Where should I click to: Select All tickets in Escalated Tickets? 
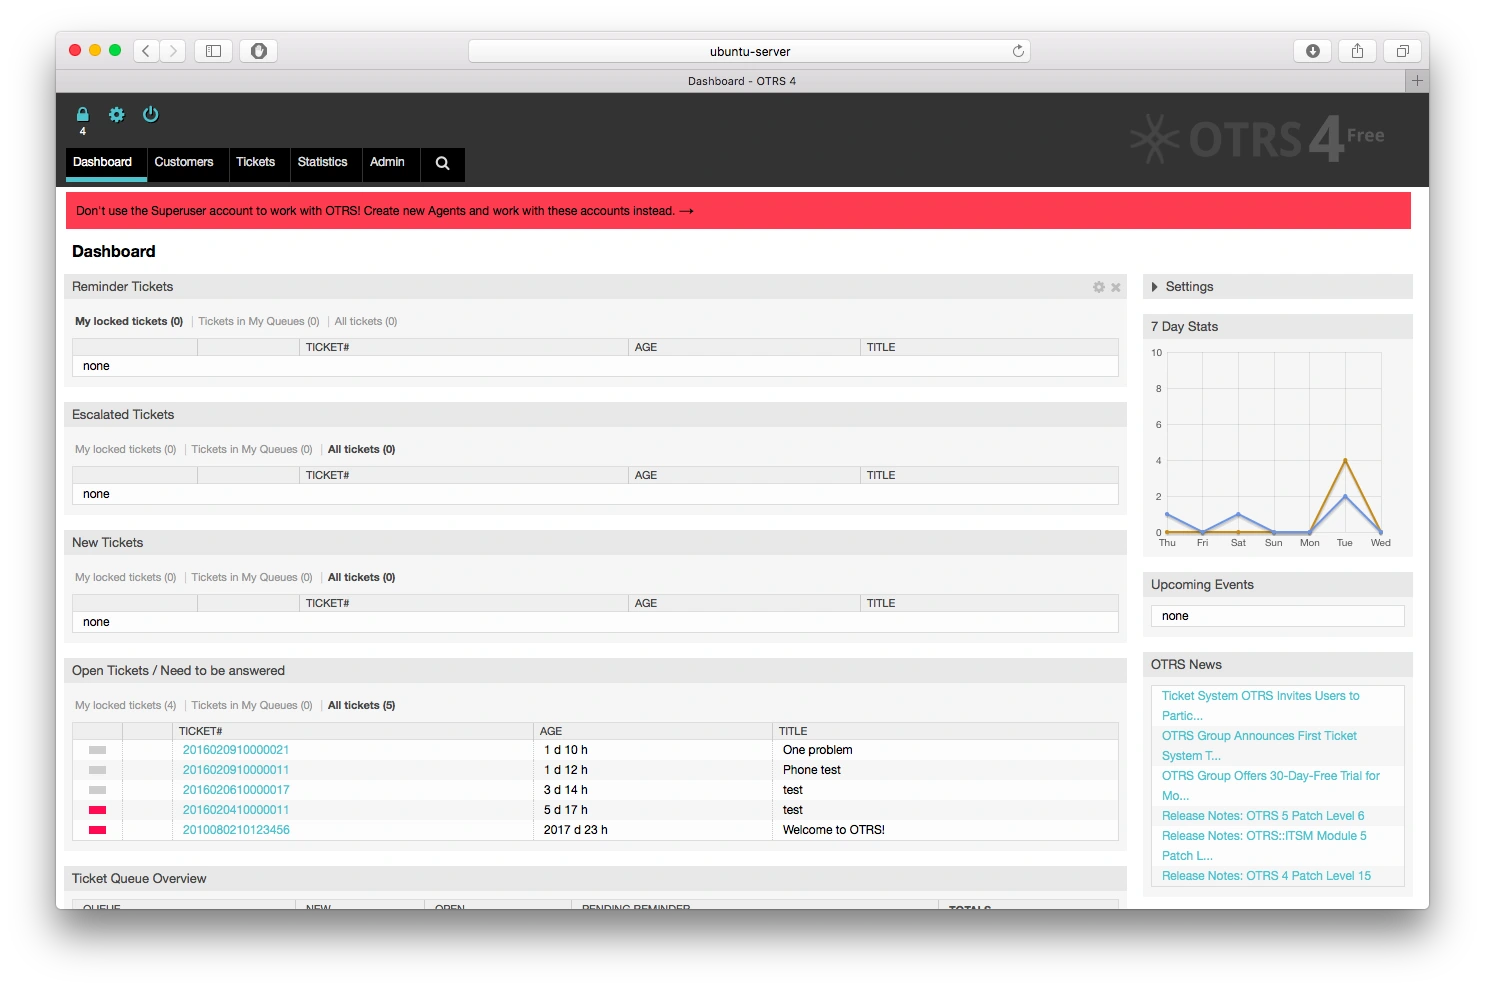(362, 450)
